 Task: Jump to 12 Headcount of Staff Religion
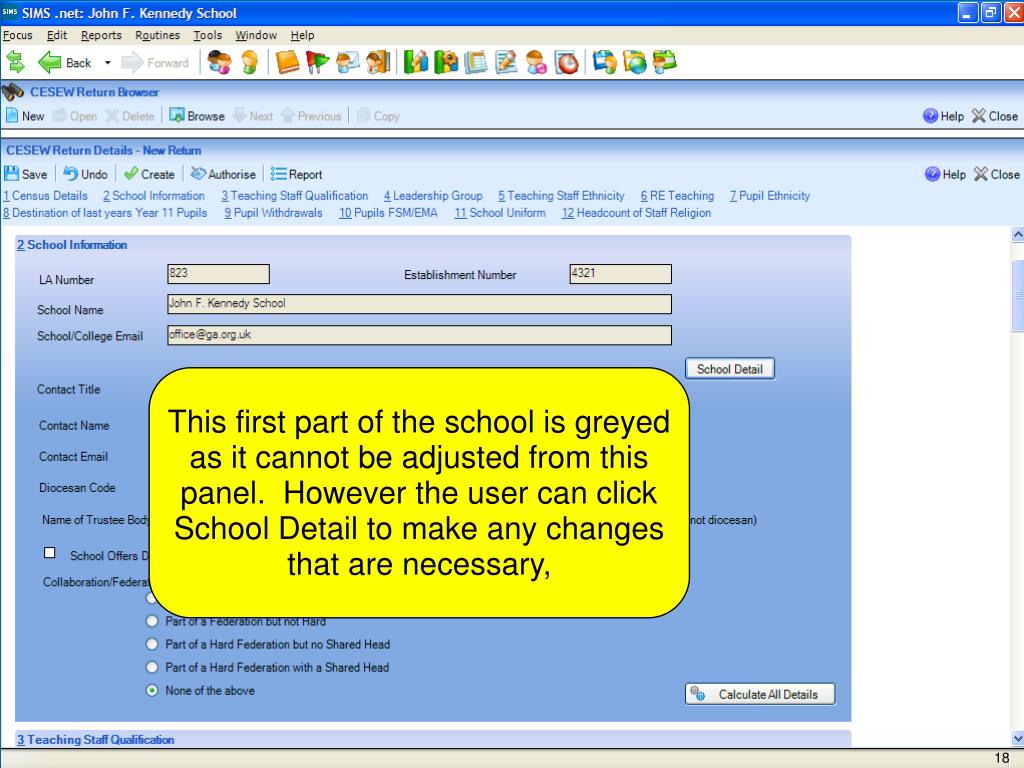coord(637,213)
